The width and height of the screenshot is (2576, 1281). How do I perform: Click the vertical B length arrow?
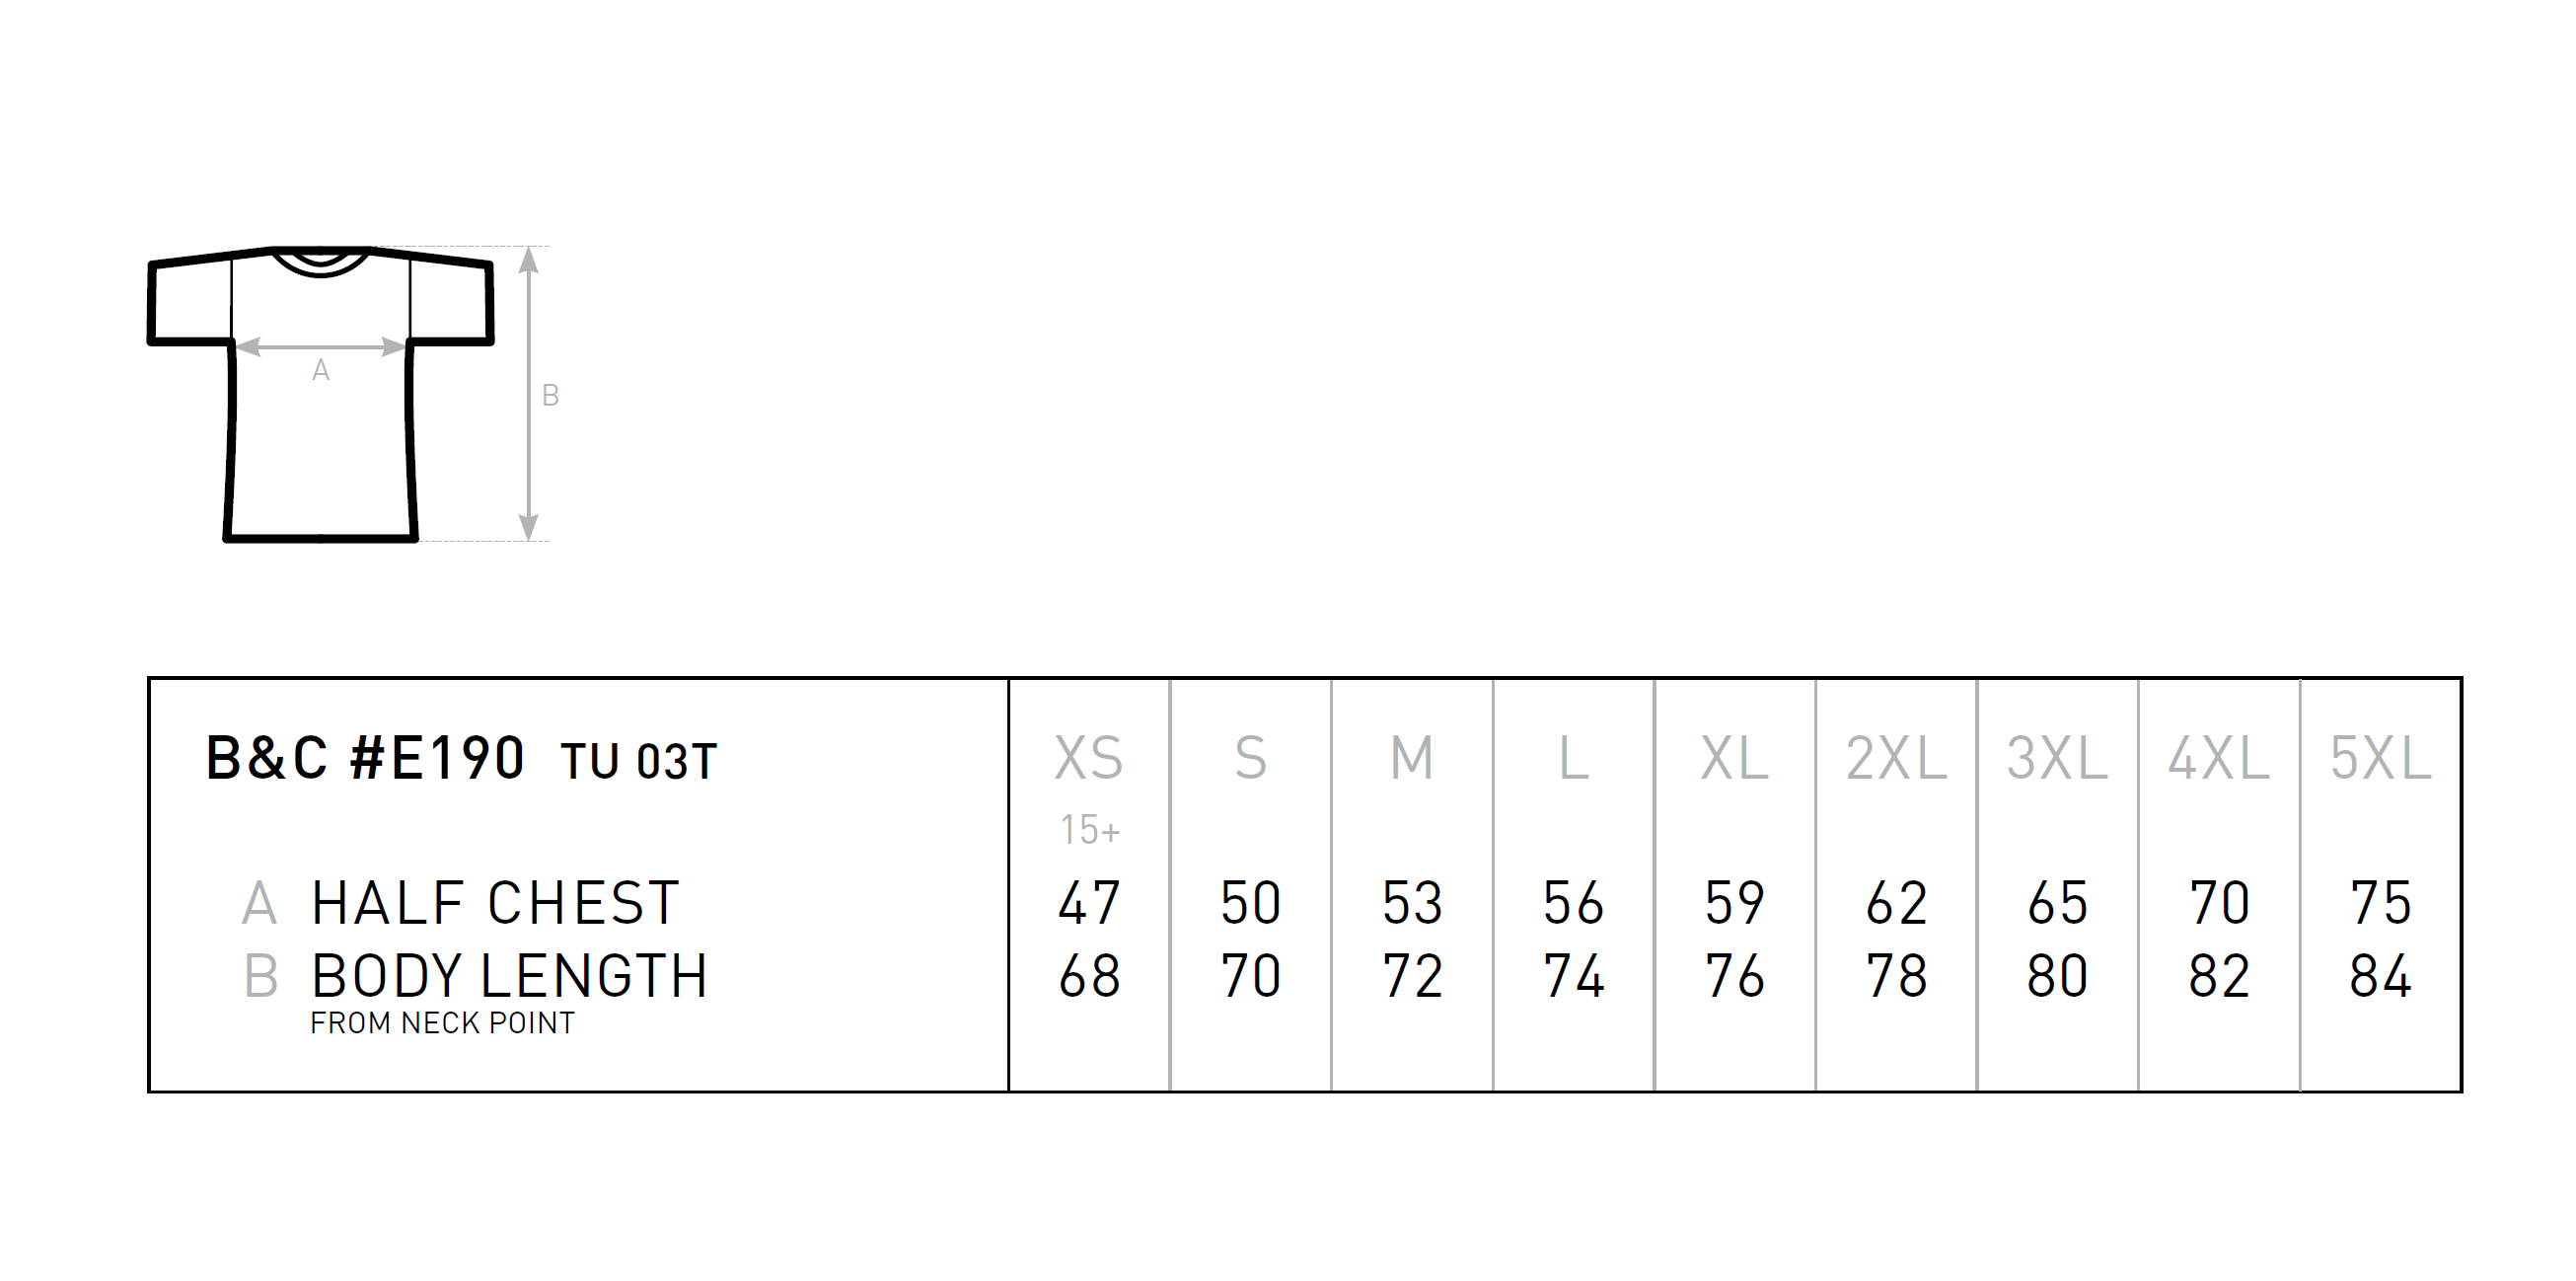pos(529,394)
